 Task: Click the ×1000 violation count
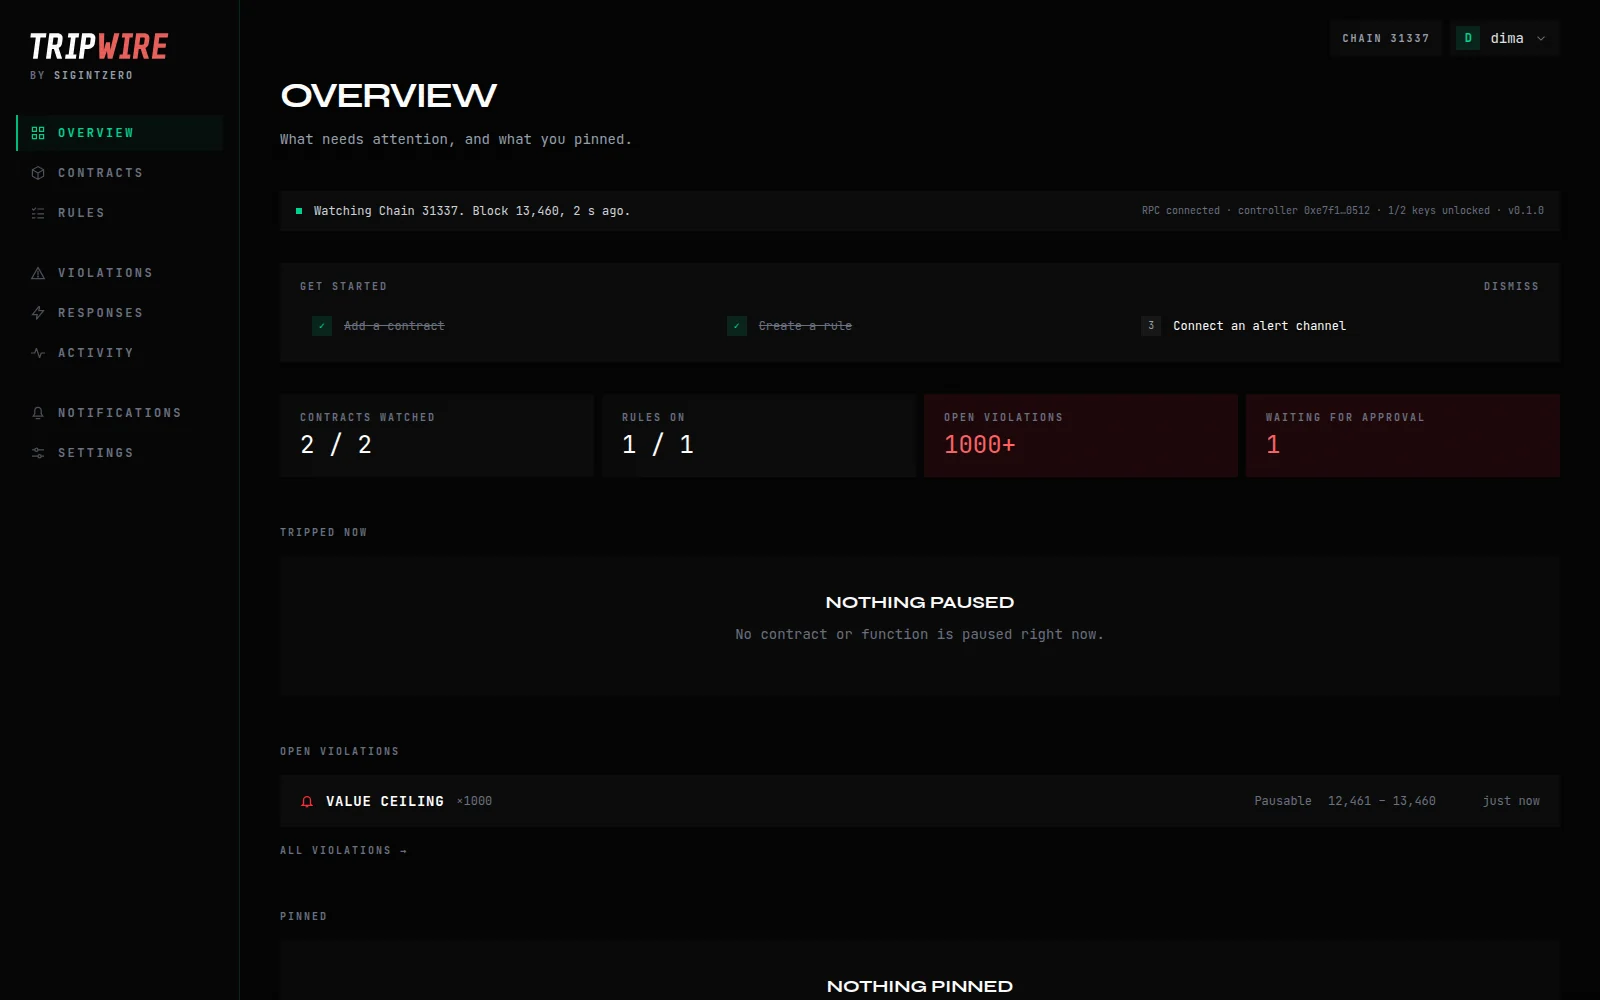[x=474, y=801]
